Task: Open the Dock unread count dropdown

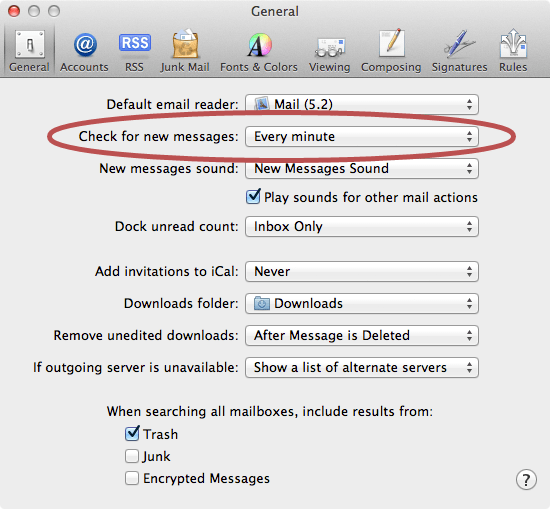Action: click(362, 227)
